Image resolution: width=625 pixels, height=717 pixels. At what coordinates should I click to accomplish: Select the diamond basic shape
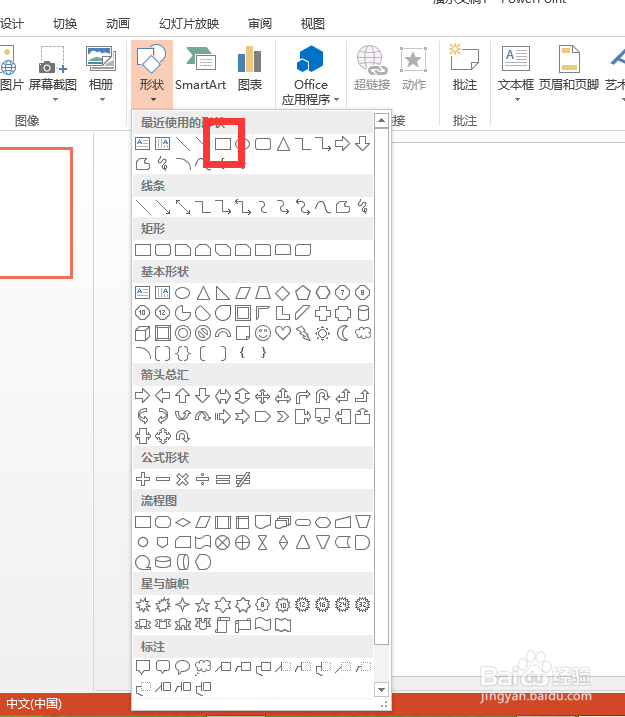point(283,293)
